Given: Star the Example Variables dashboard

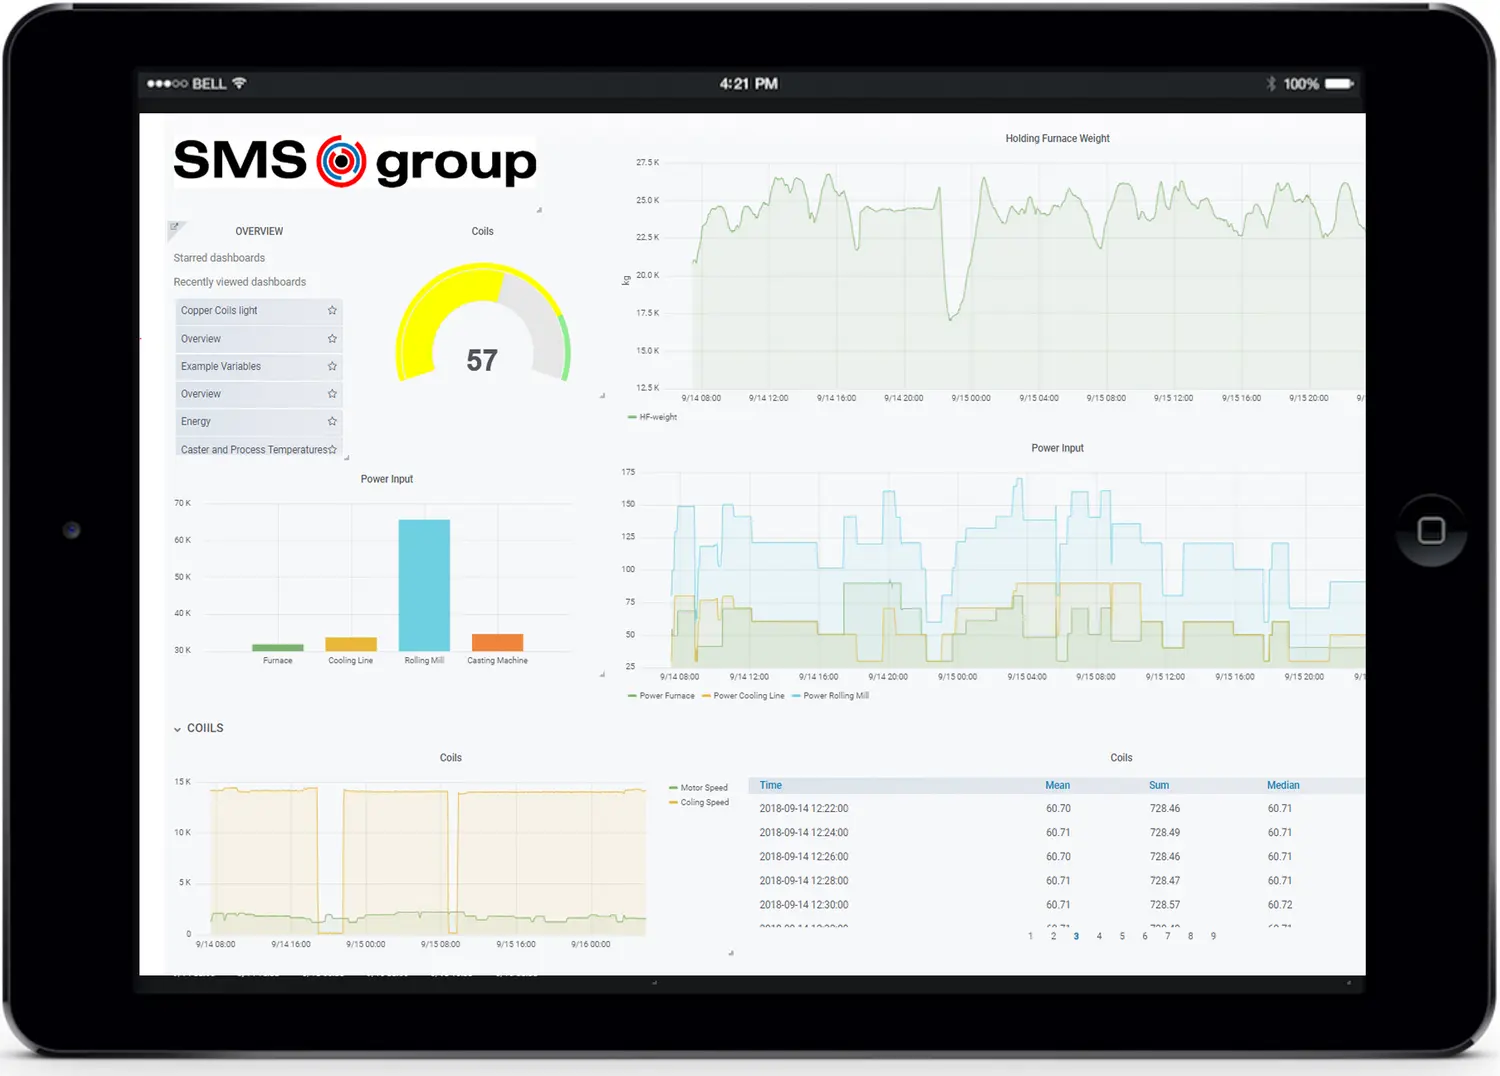Looking at the screenshot, I should 332,367.
